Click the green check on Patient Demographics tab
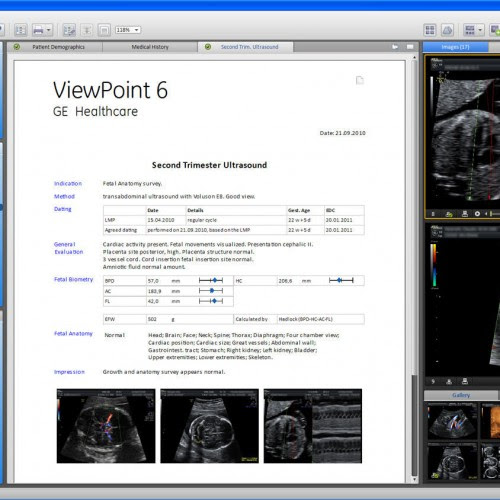This screenshot has width=500, height=500. coord(17,47)
